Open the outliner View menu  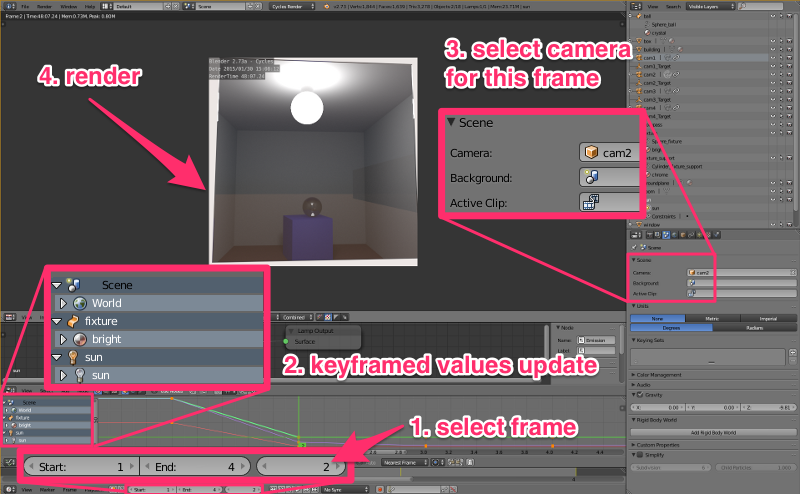pos(653,7)
